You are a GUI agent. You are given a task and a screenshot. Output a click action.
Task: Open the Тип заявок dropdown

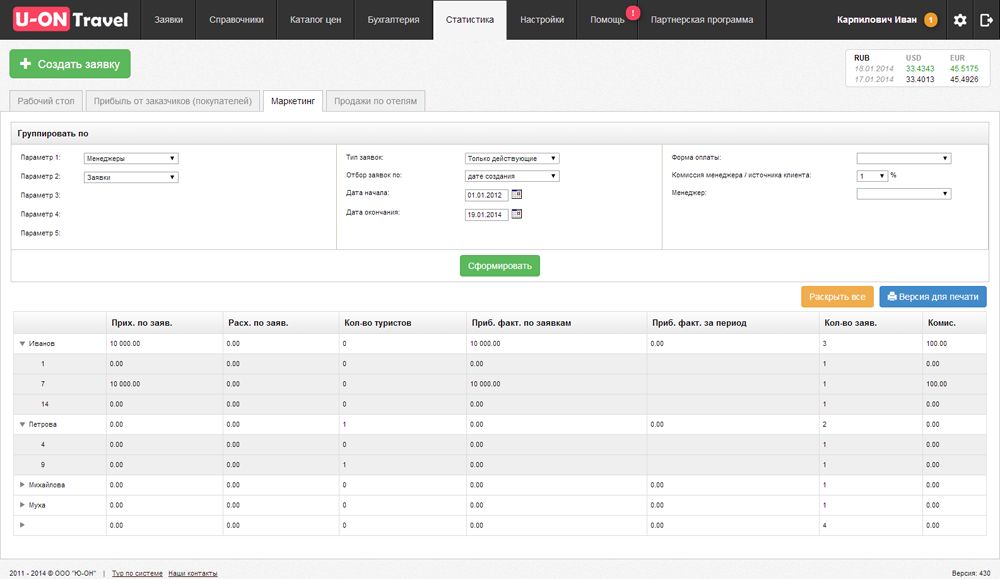pos(511,158)
